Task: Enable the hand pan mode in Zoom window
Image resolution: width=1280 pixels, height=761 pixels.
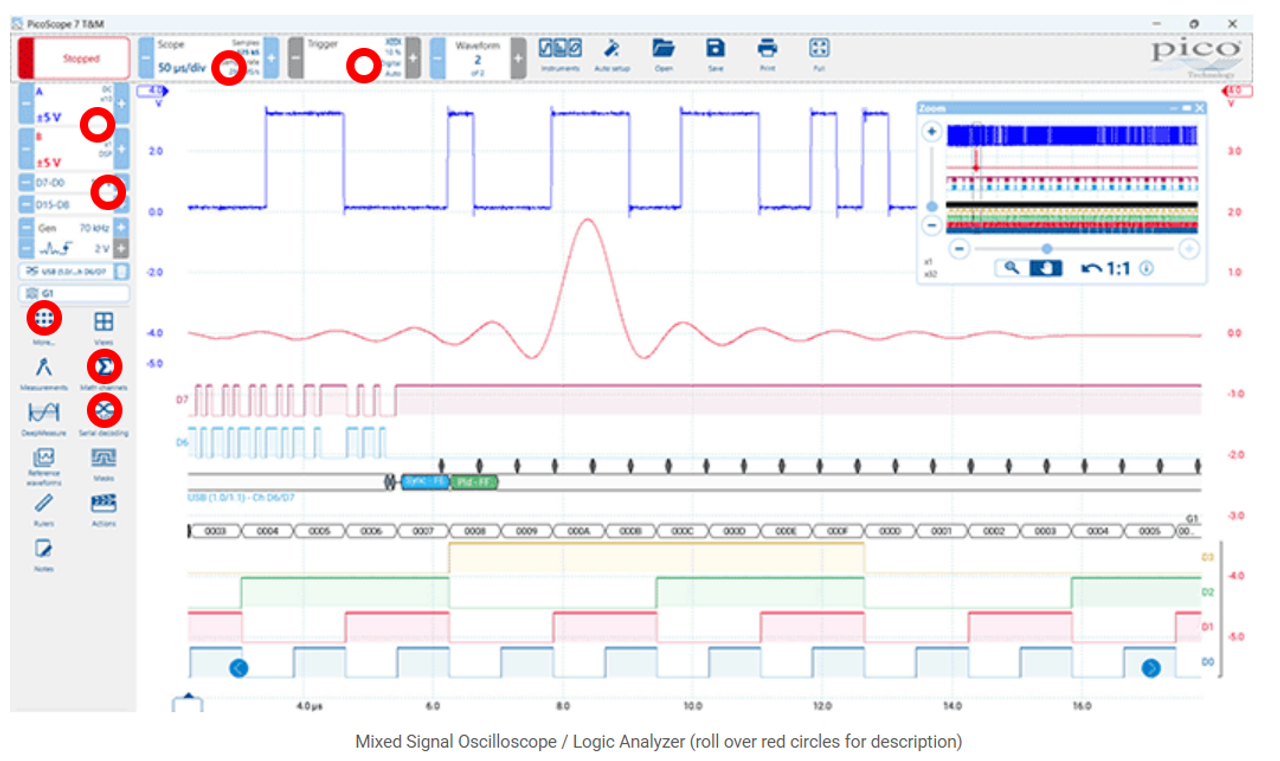Action: (1045, 268)
